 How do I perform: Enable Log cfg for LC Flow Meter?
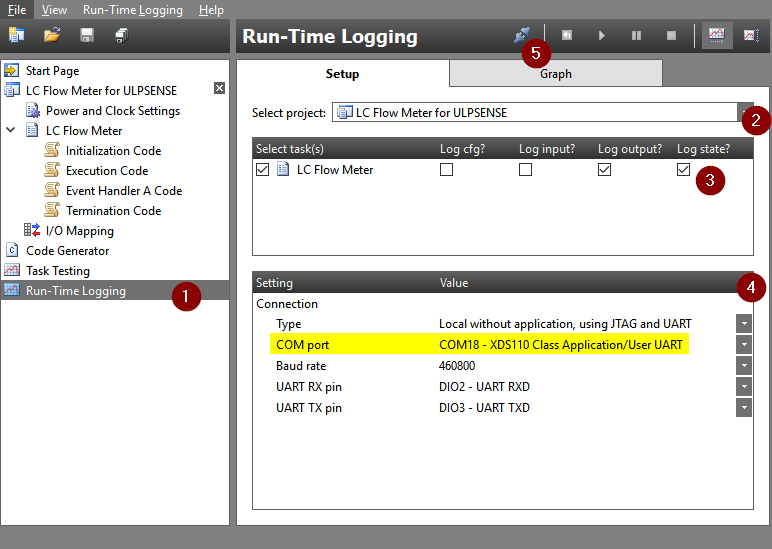click(447, 170)
